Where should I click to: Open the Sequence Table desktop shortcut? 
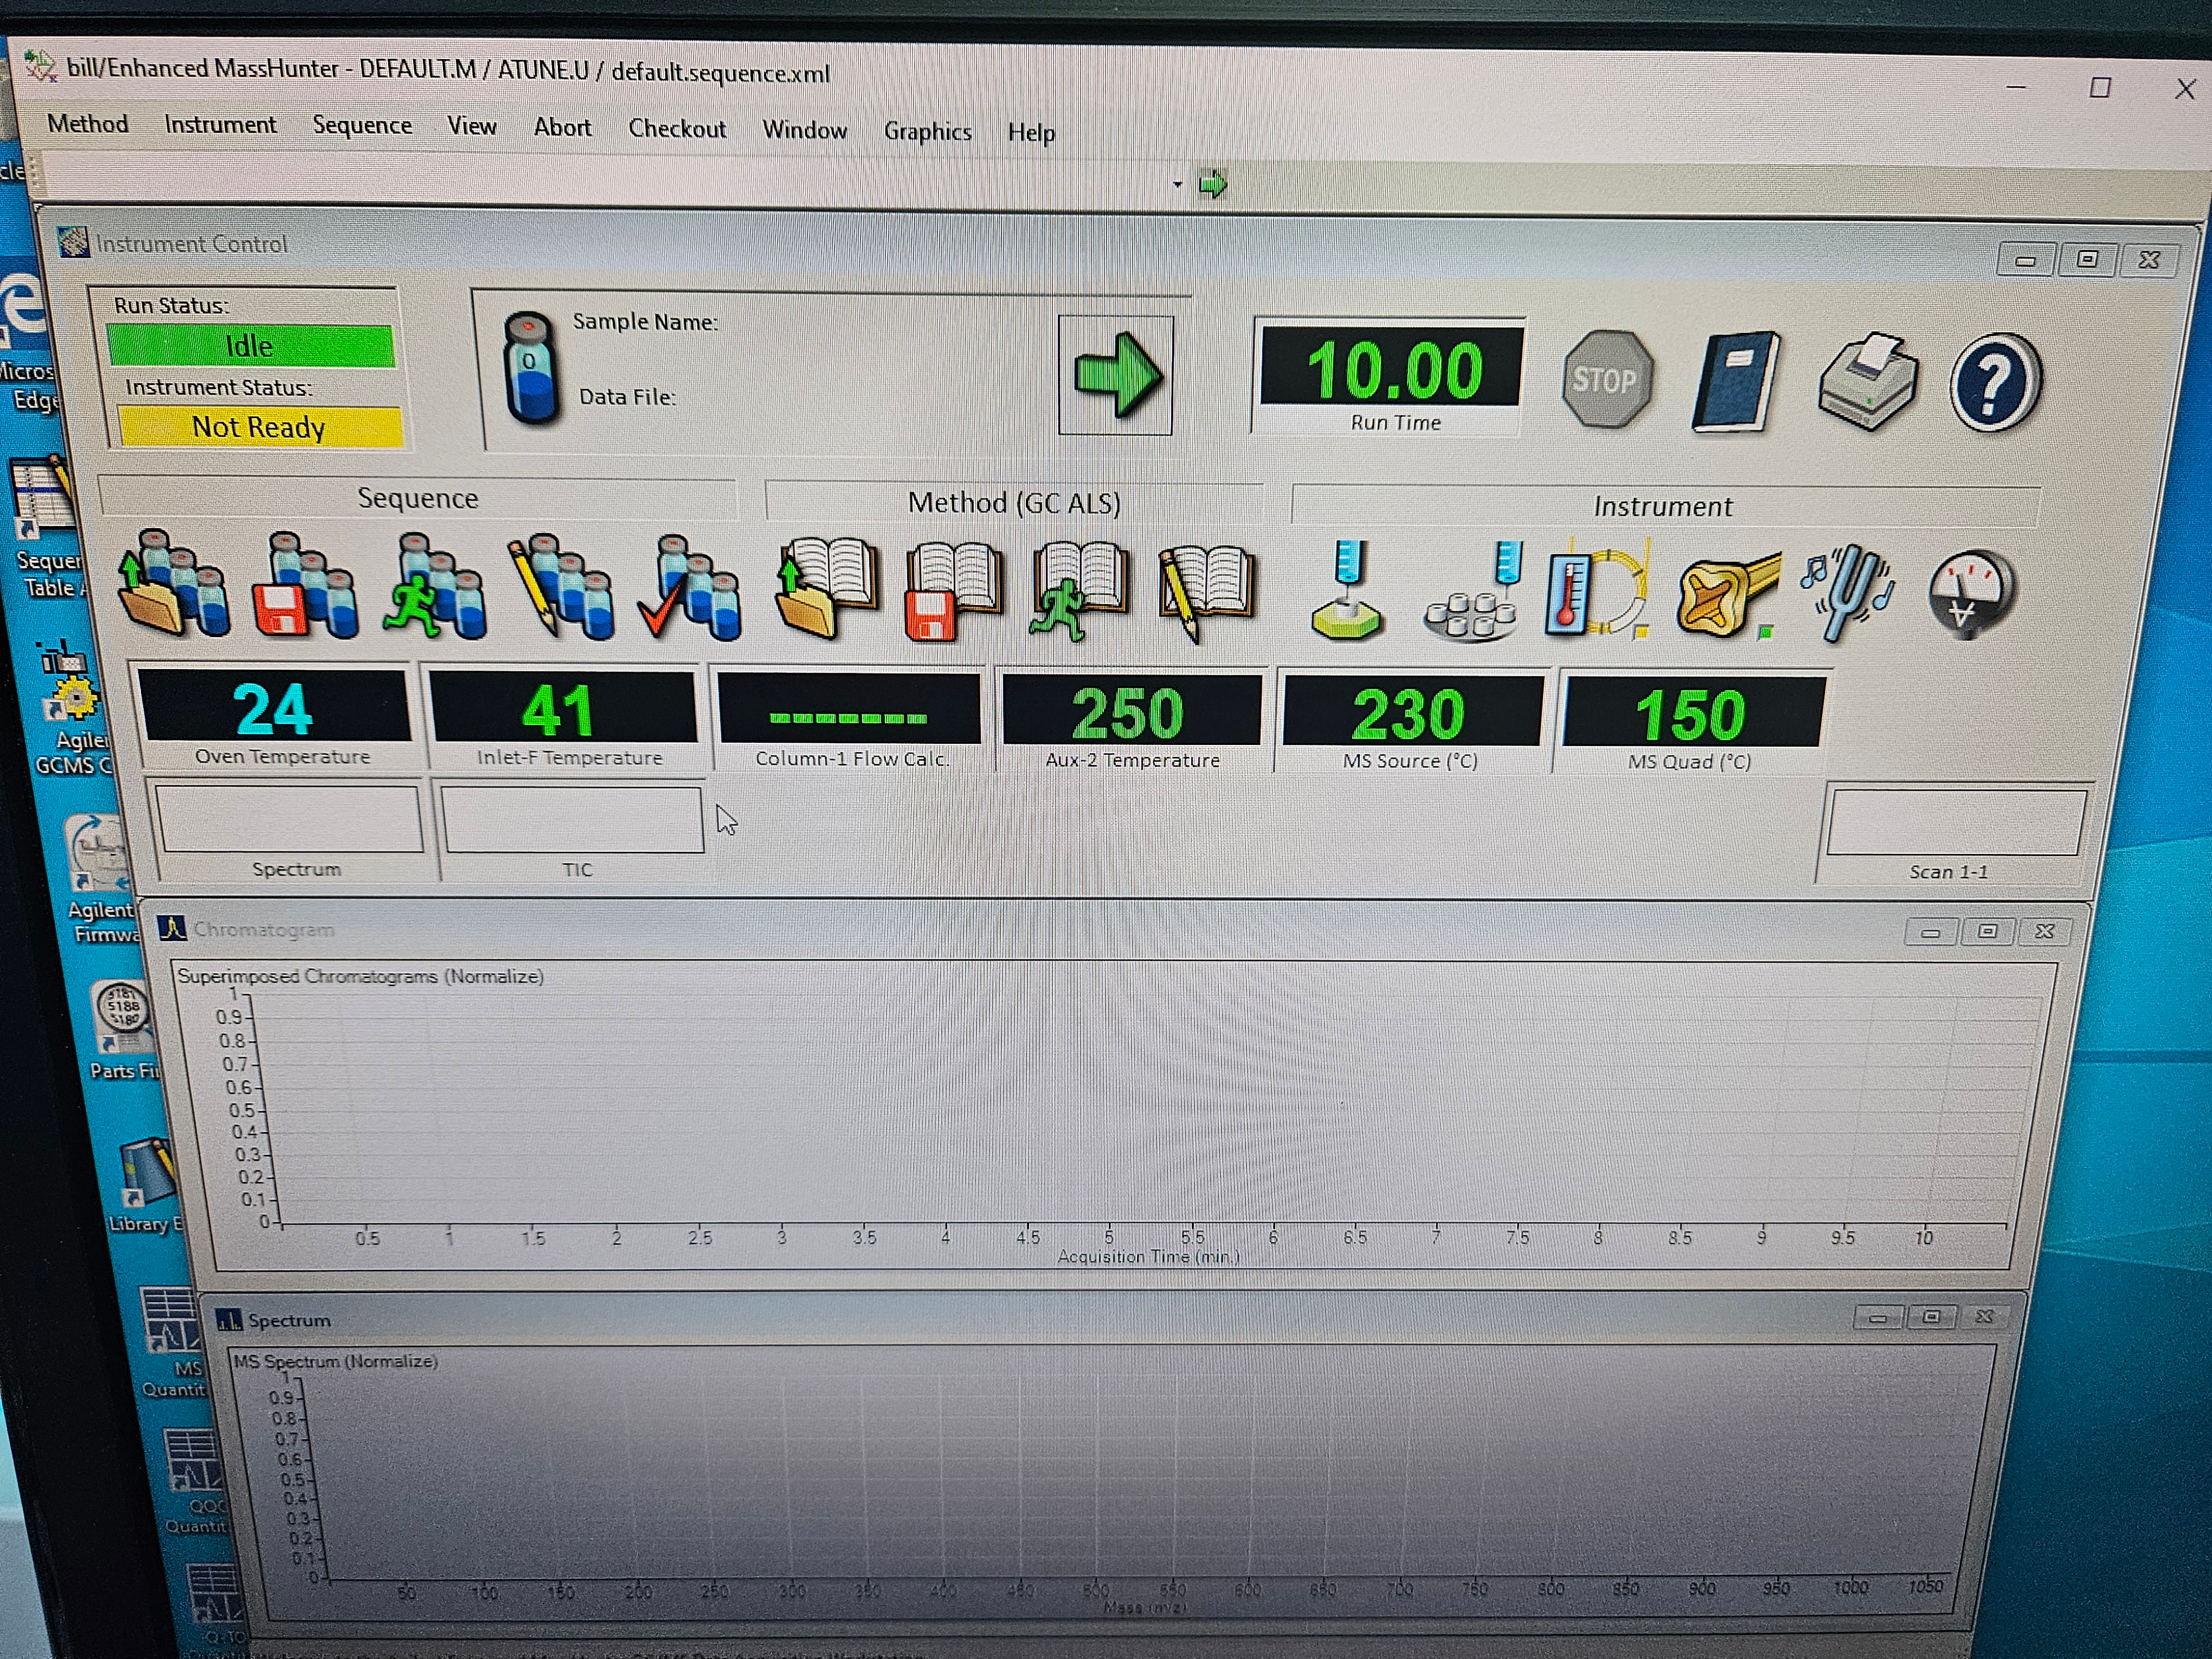coord(45,525)
